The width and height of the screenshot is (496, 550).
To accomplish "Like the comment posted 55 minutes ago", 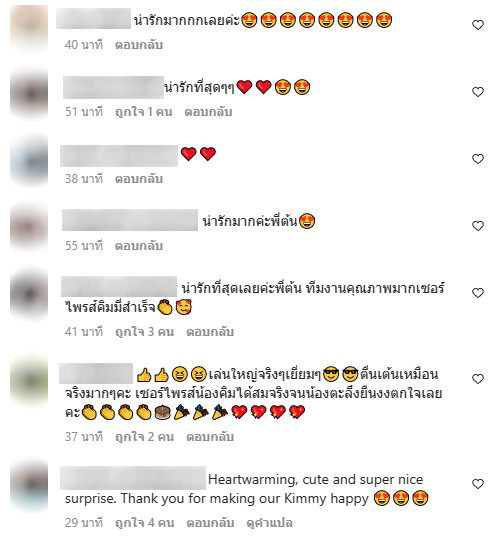I will (x=478, y=226).
